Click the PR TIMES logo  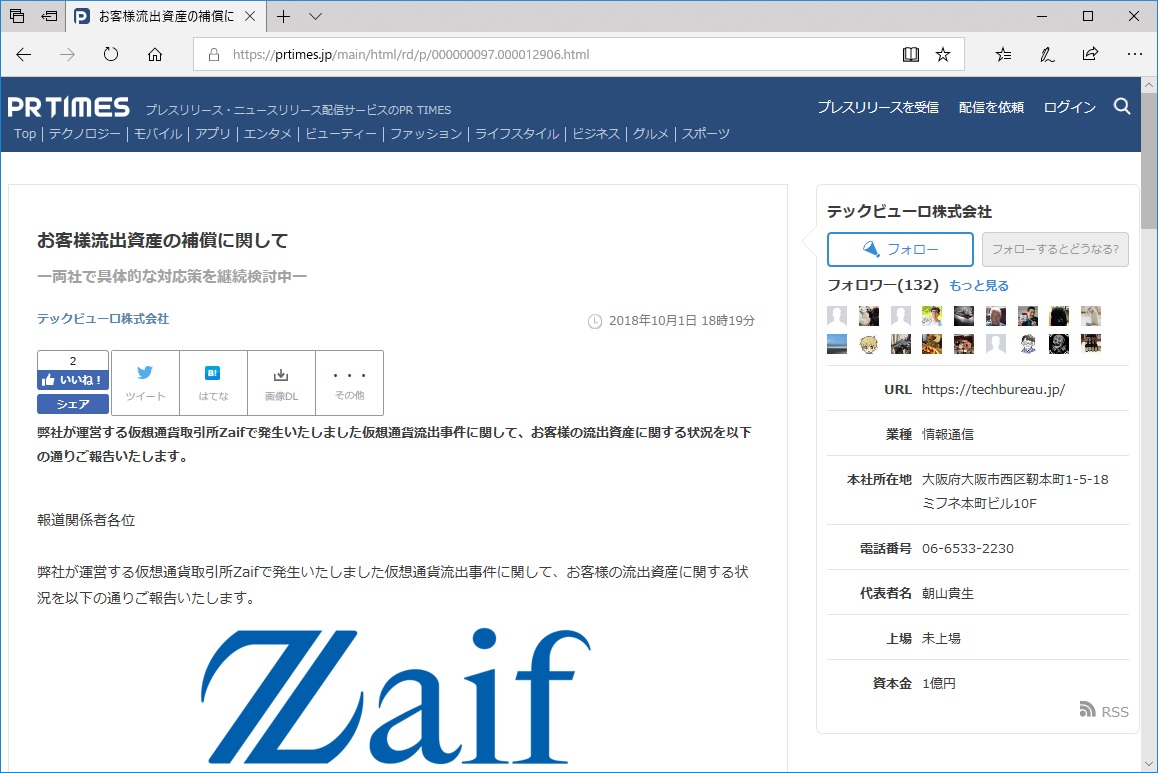pyautogui.click(x=69, y=106)
